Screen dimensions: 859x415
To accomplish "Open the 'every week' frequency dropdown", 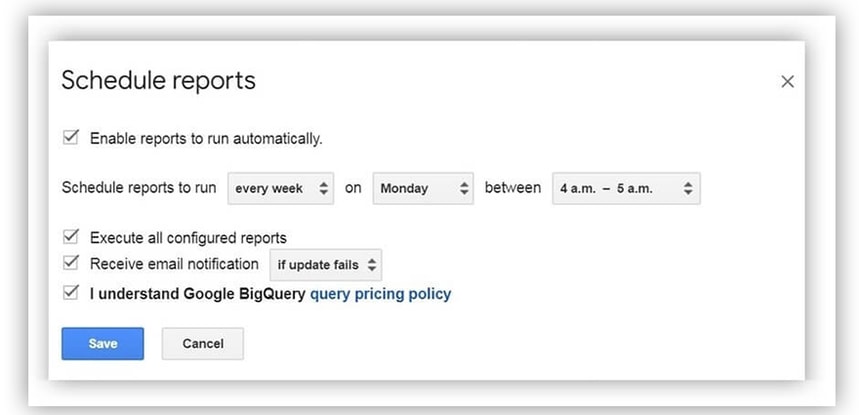I will pos(280,188).
